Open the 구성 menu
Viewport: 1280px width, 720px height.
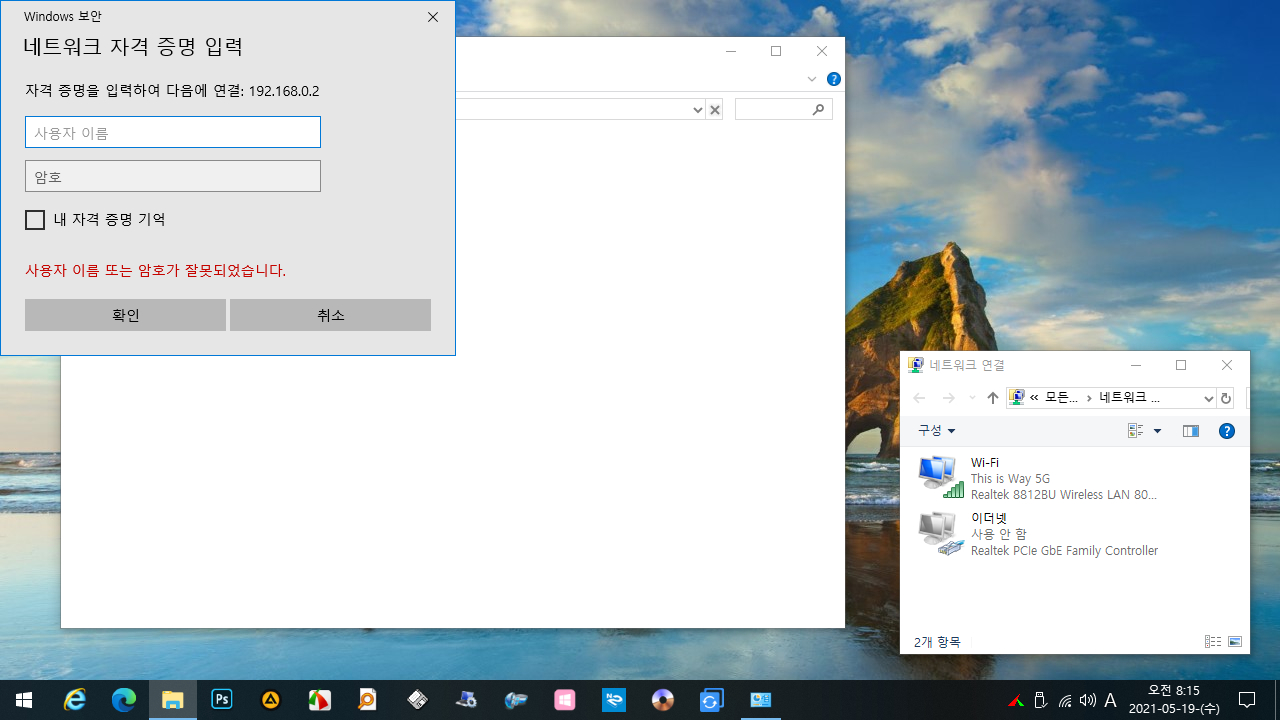click(937, 431)
